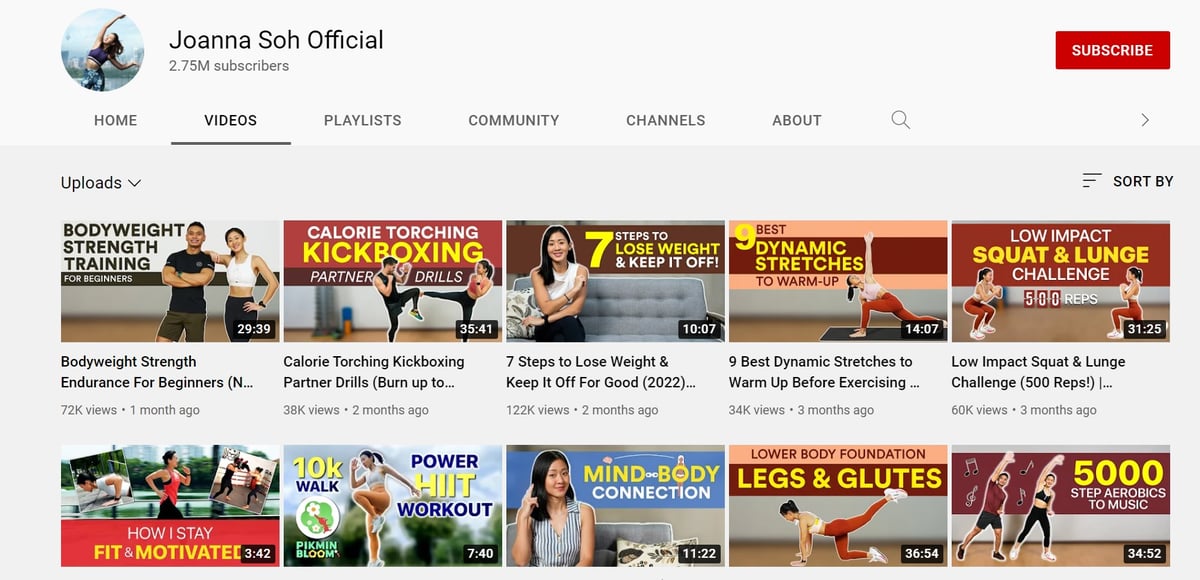Open the Mind-Body Connection video thumbnail
This screenshot has height=580, width=1200.
click(615, 506)
